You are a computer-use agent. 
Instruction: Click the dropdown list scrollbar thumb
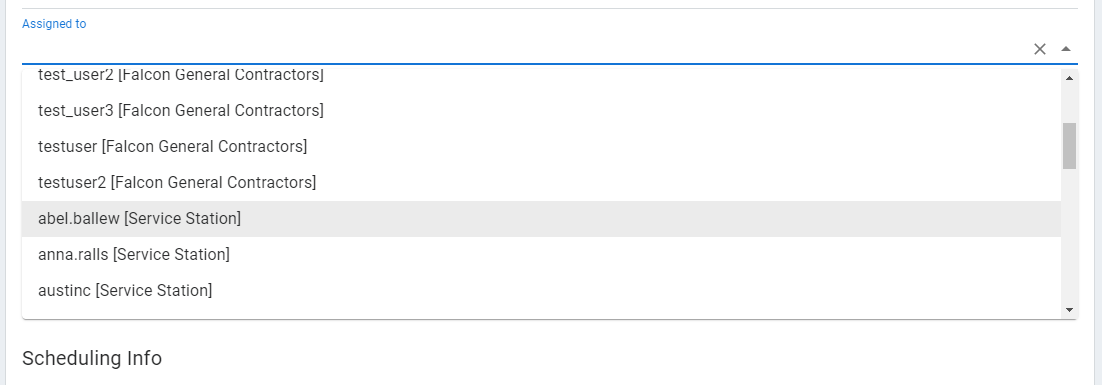point(1069,145)
